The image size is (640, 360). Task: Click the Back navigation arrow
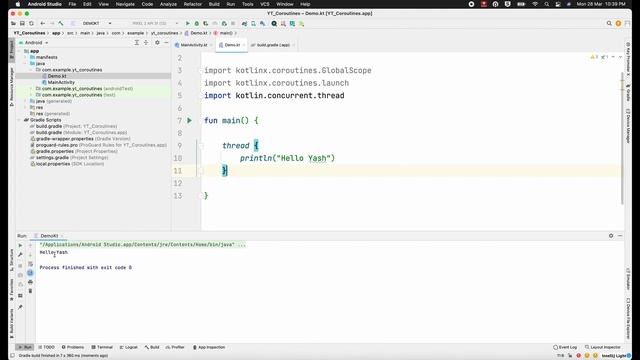pos(43,24)
